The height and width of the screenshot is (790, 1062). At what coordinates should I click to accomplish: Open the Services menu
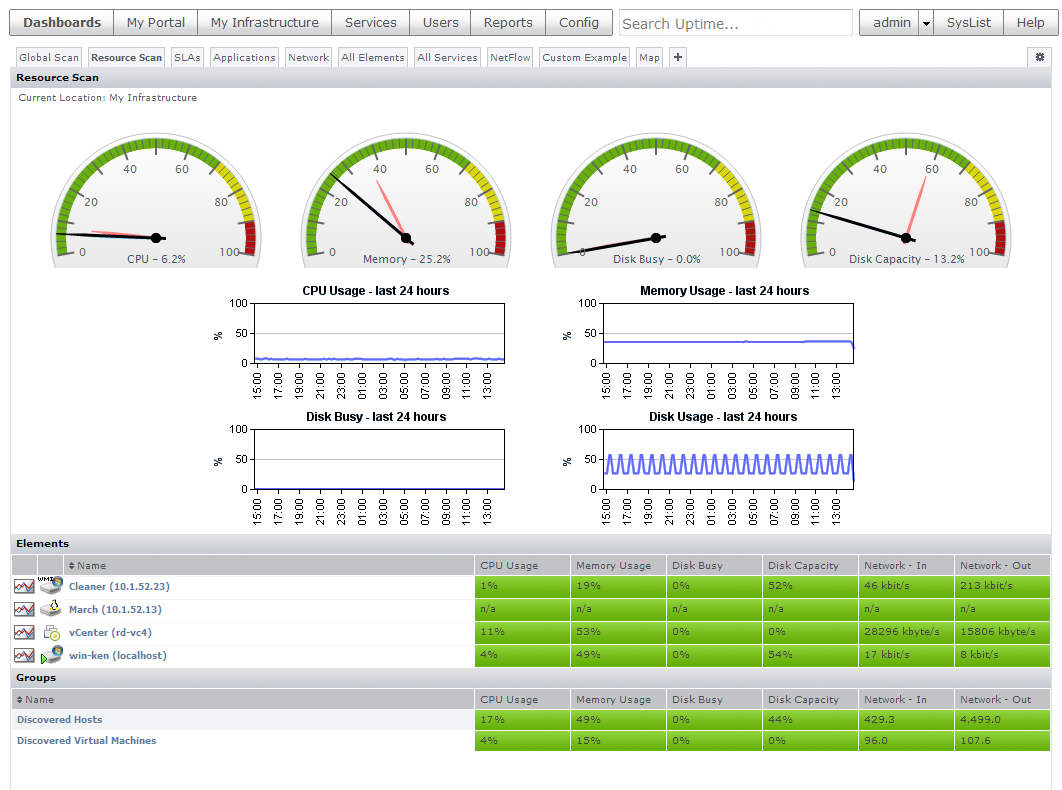coord(370,22)
